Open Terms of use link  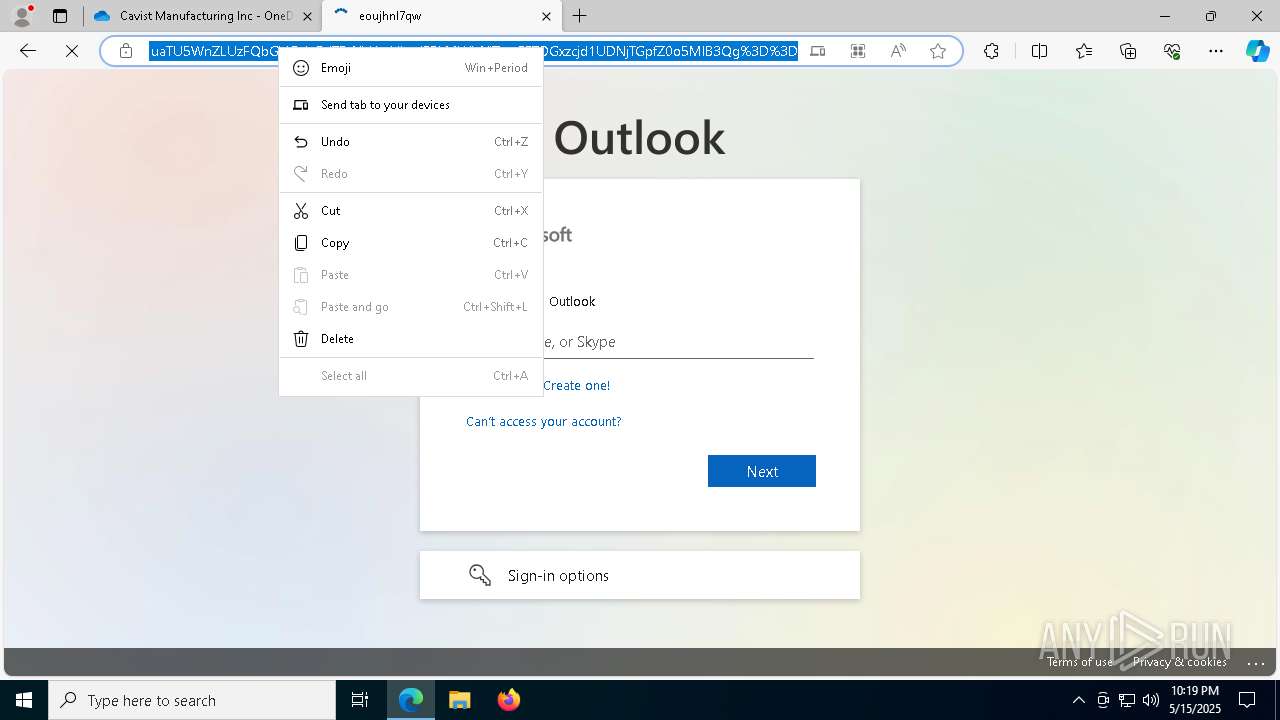pyautogui.click(x=1080, y=662)
